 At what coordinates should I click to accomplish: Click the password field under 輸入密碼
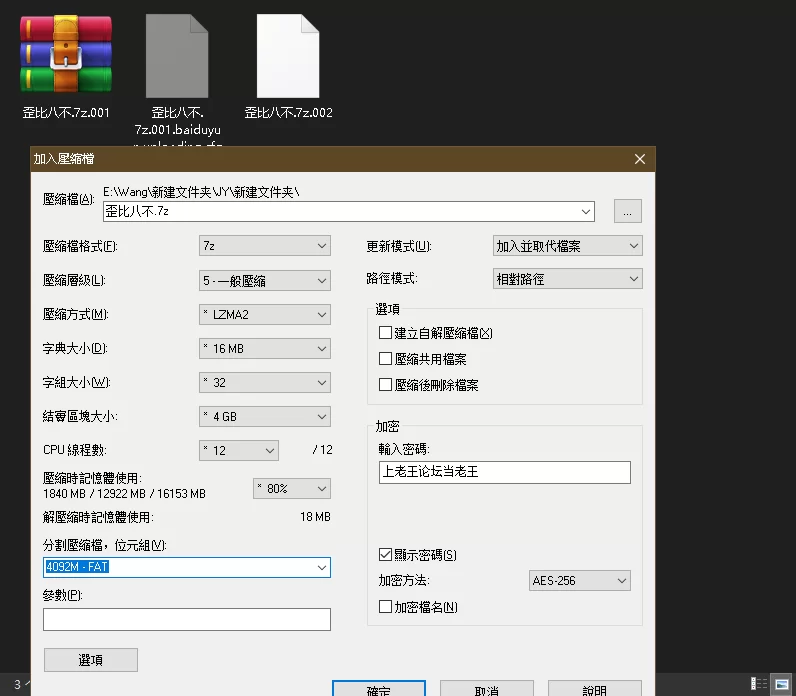pyautogui.click(x=505, y=472)
